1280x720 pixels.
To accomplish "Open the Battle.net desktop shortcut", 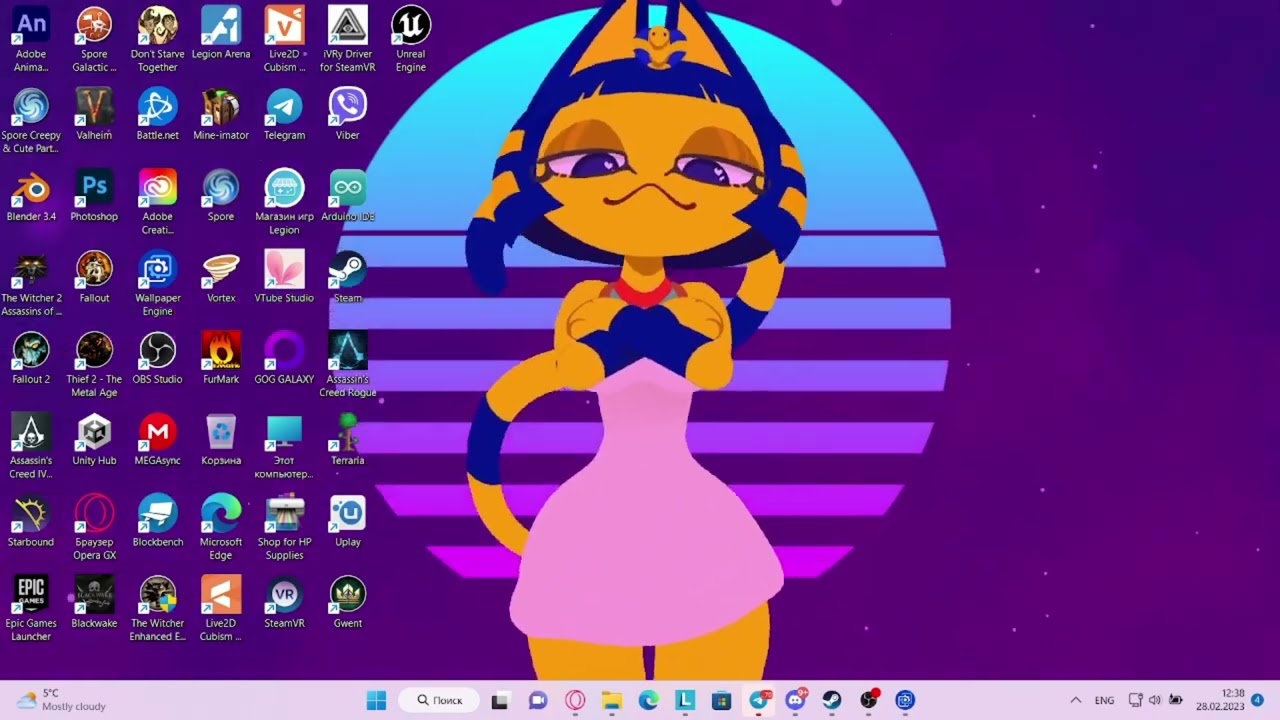I will [158, 115].
